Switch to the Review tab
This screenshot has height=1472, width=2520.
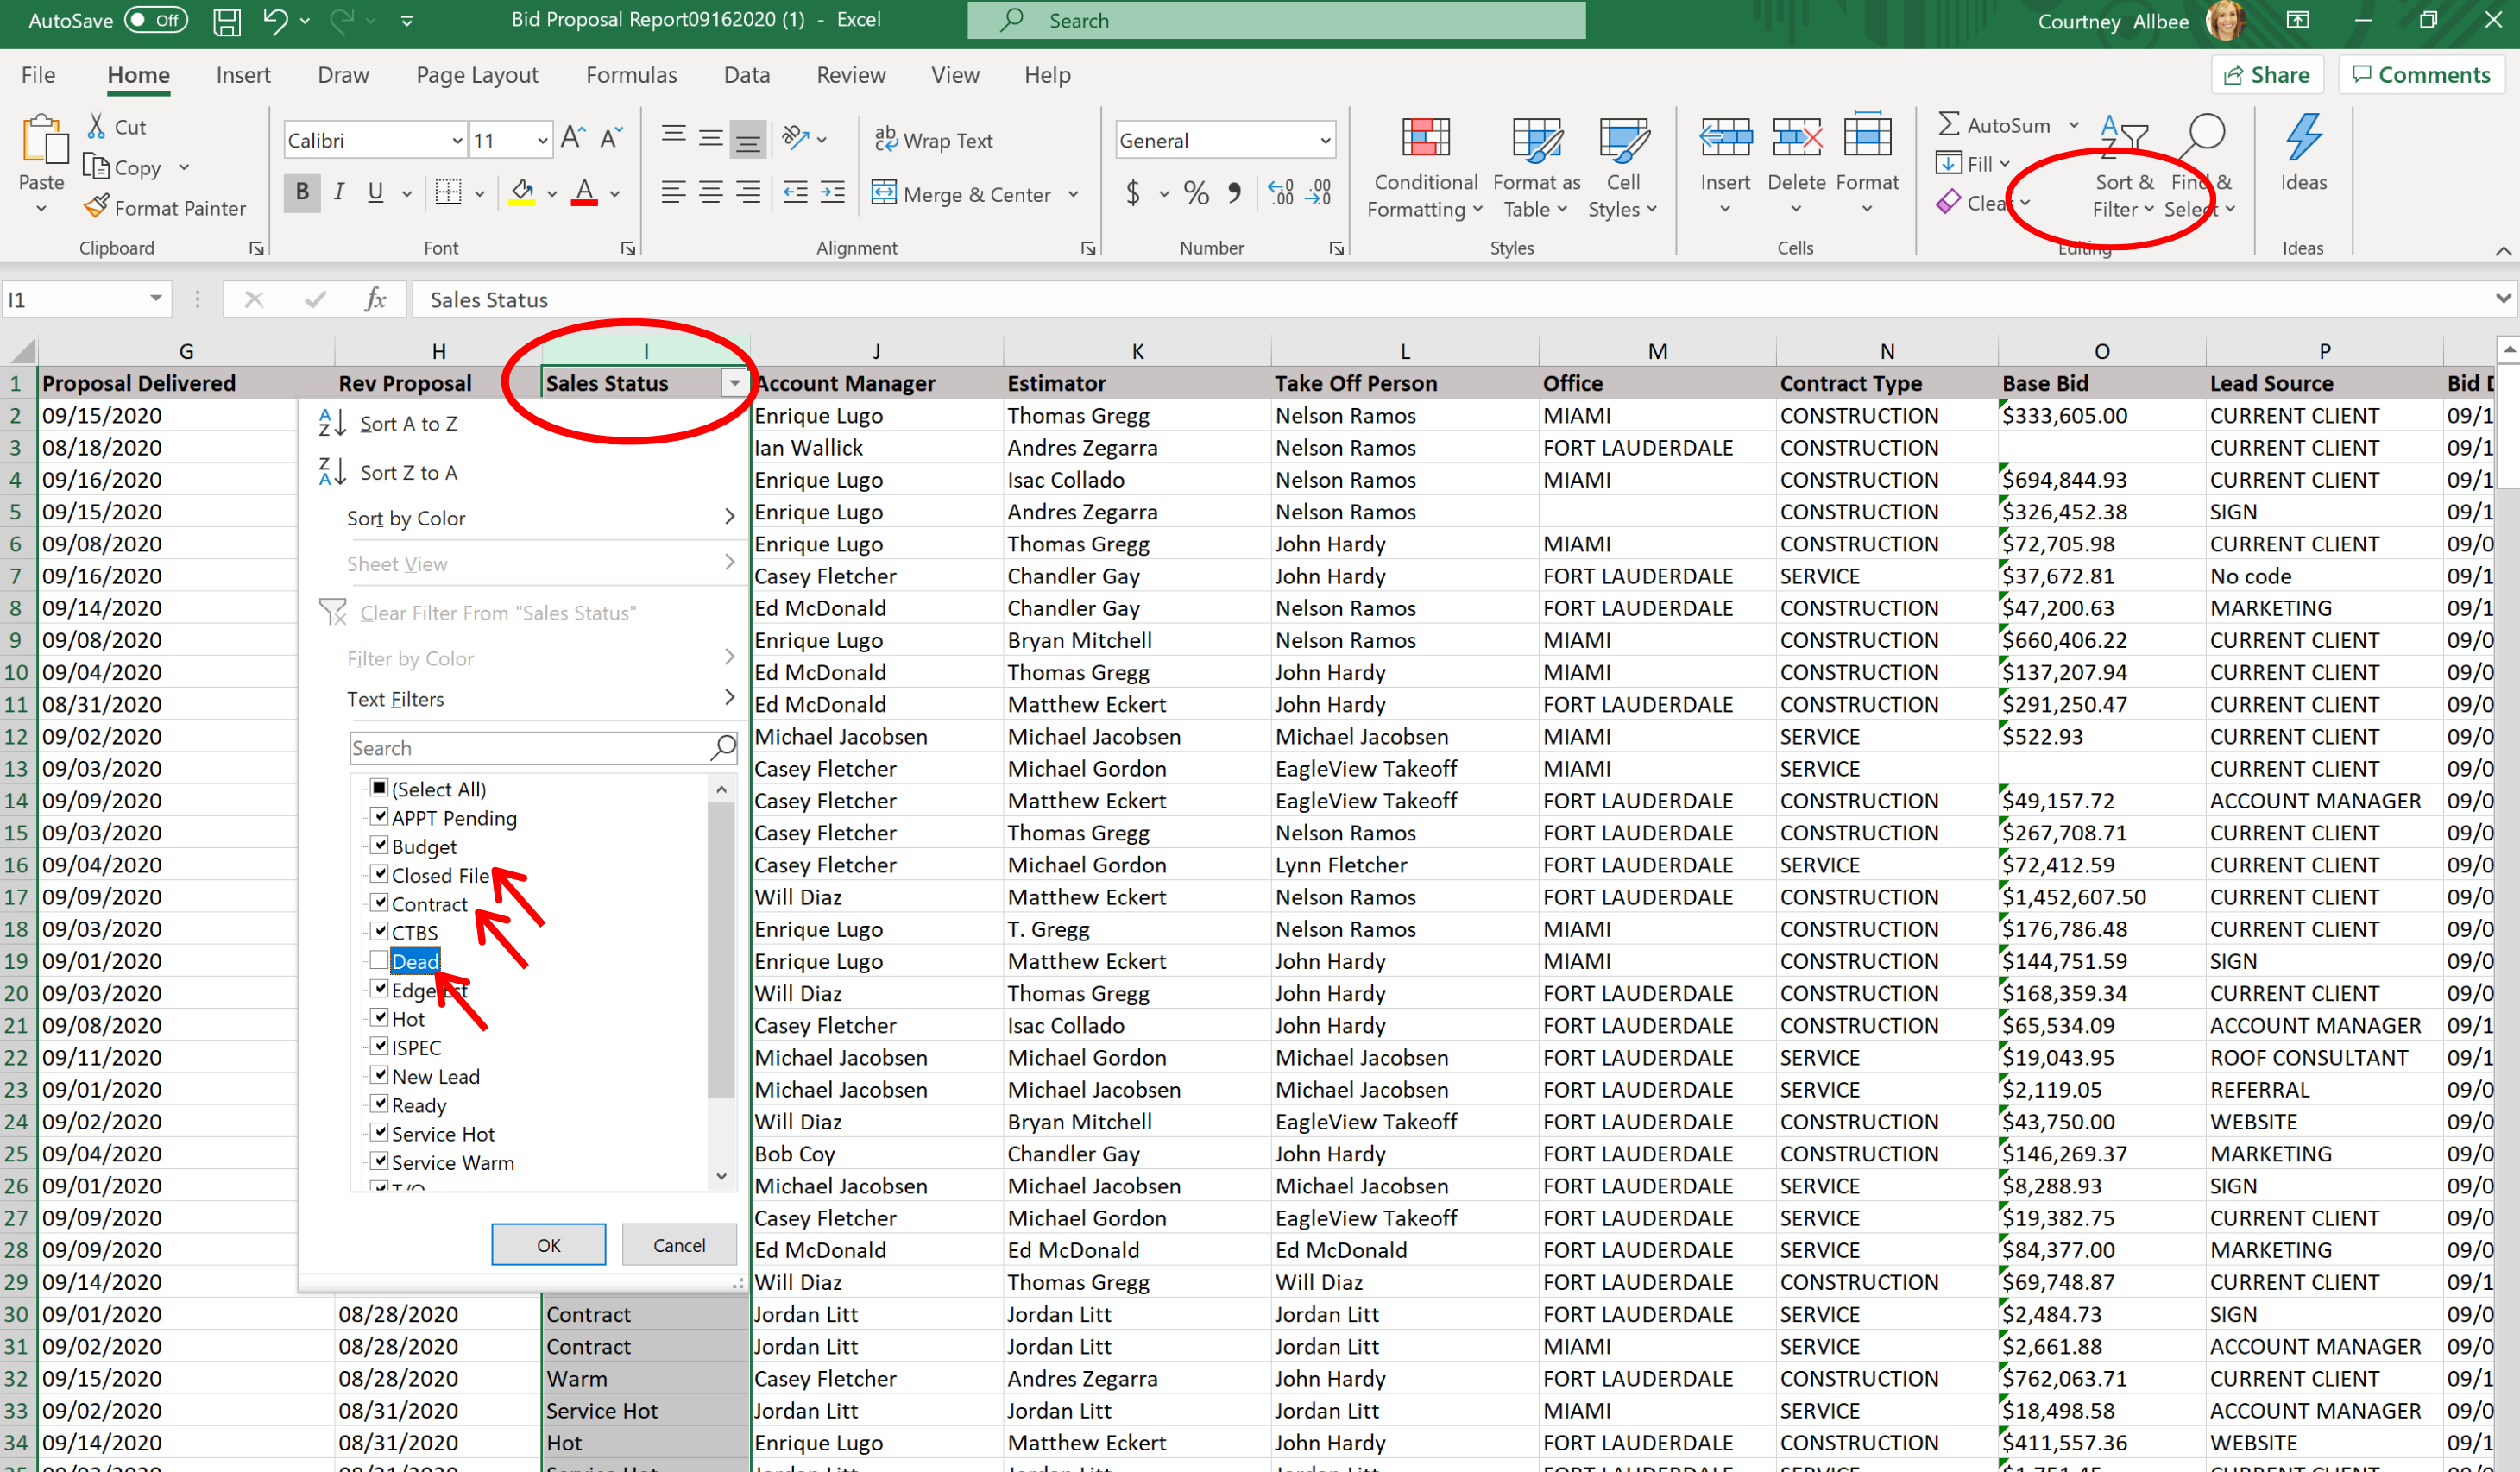[x=851, y=75]
